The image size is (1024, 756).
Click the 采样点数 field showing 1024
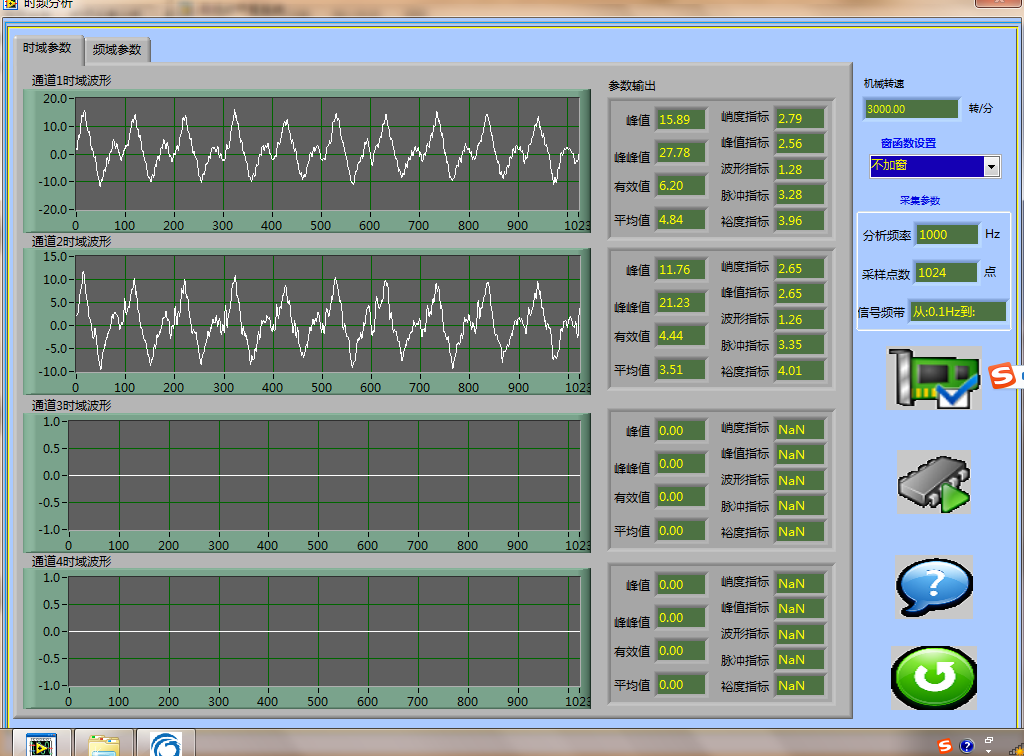coord(945,273)
